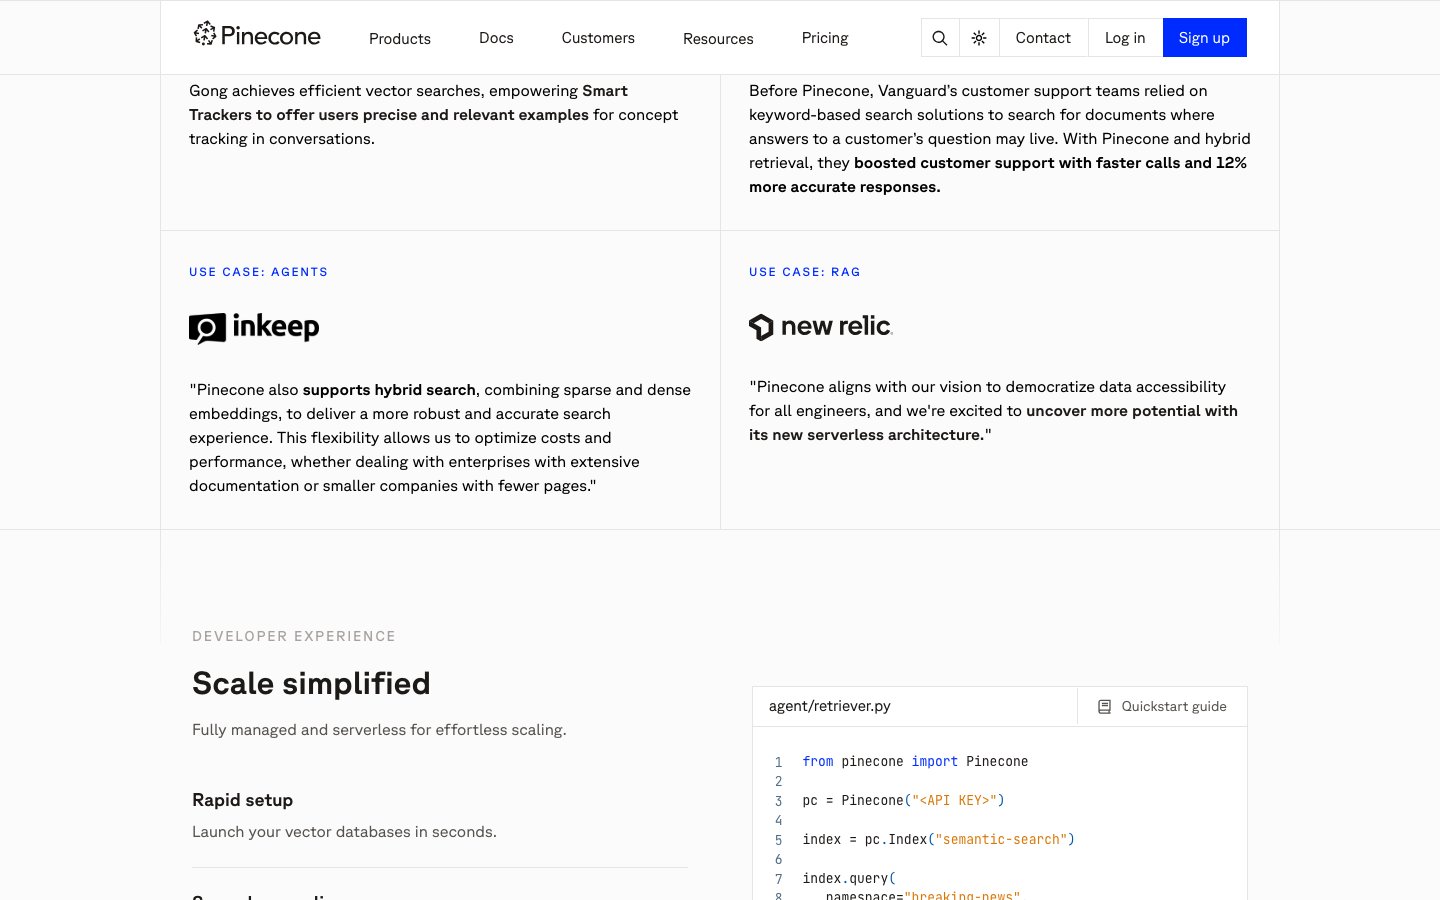This screenshot has height=900, width=1440.
Task: Click the Scale simplified heading
Action: tap(311, 683)
